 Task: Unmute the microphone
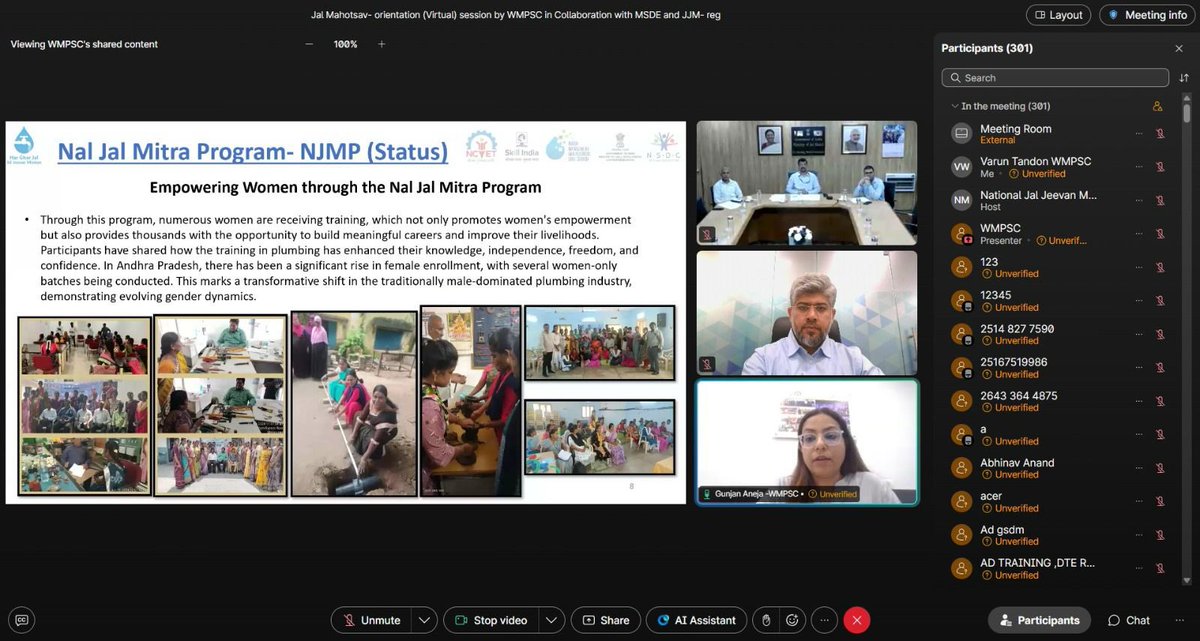pos(372,620)
